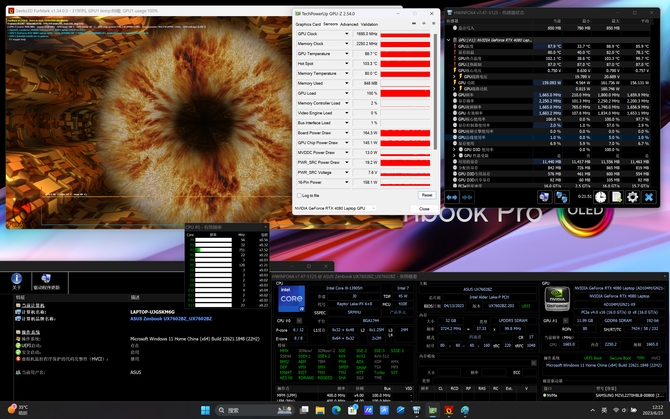Open Memory Clock sensor dropdown
Image resolution: width=670 pixels, height=419 pixels.
coord(347,44)
